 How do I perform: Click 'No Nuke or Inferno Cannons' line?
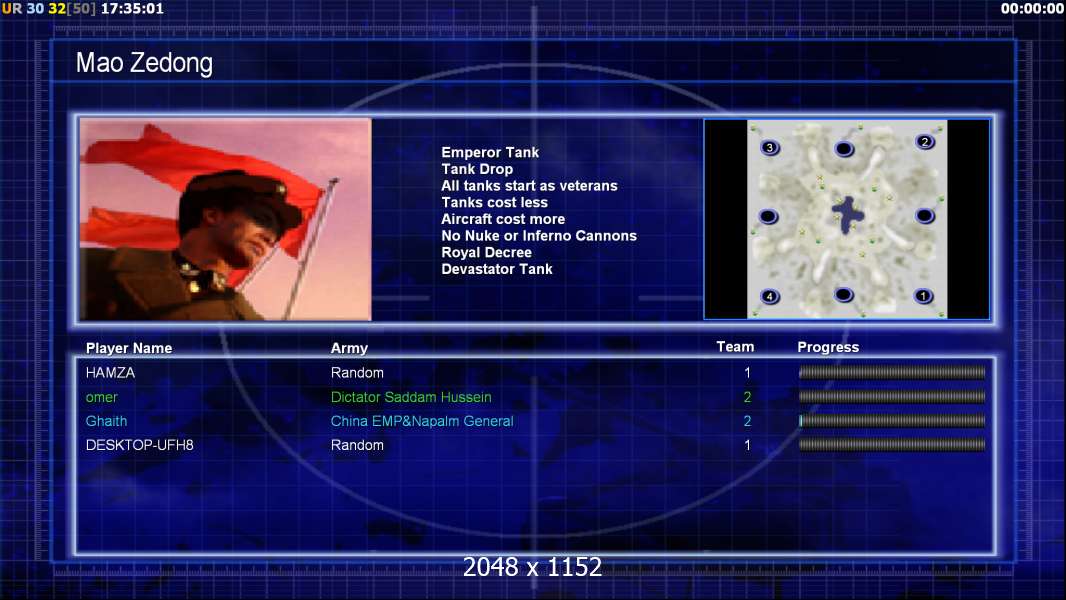(x=539, y=236)
